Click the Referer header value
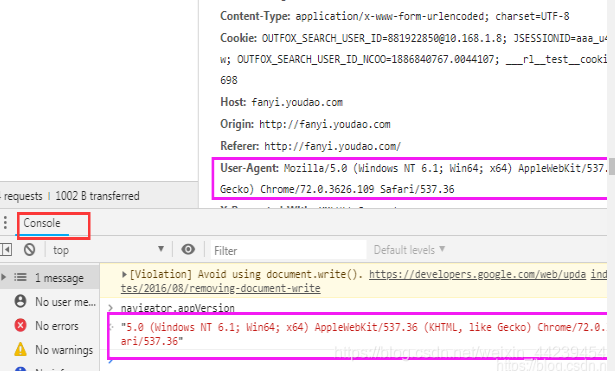The height and width of the screenshot is (371, 615). 333,146
